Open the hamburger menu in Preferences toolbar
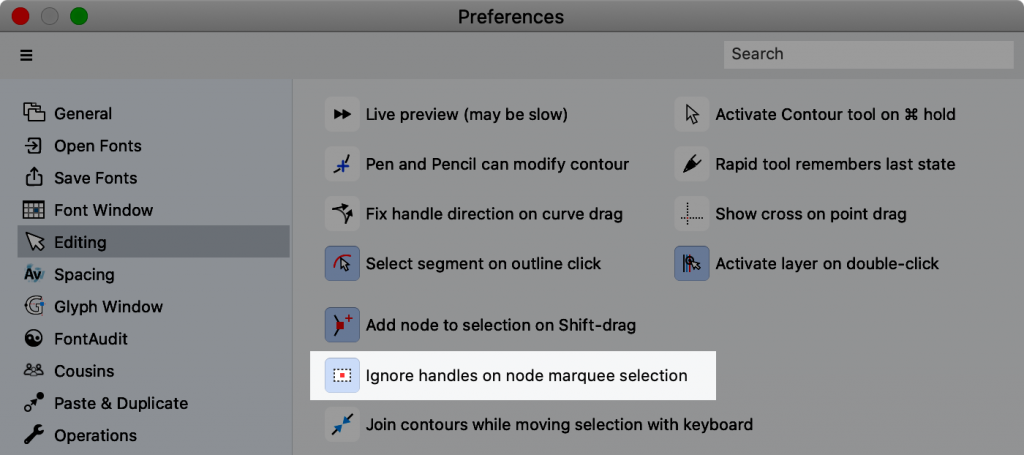This screenshot has height=455, width=1024. pos(26,55)
